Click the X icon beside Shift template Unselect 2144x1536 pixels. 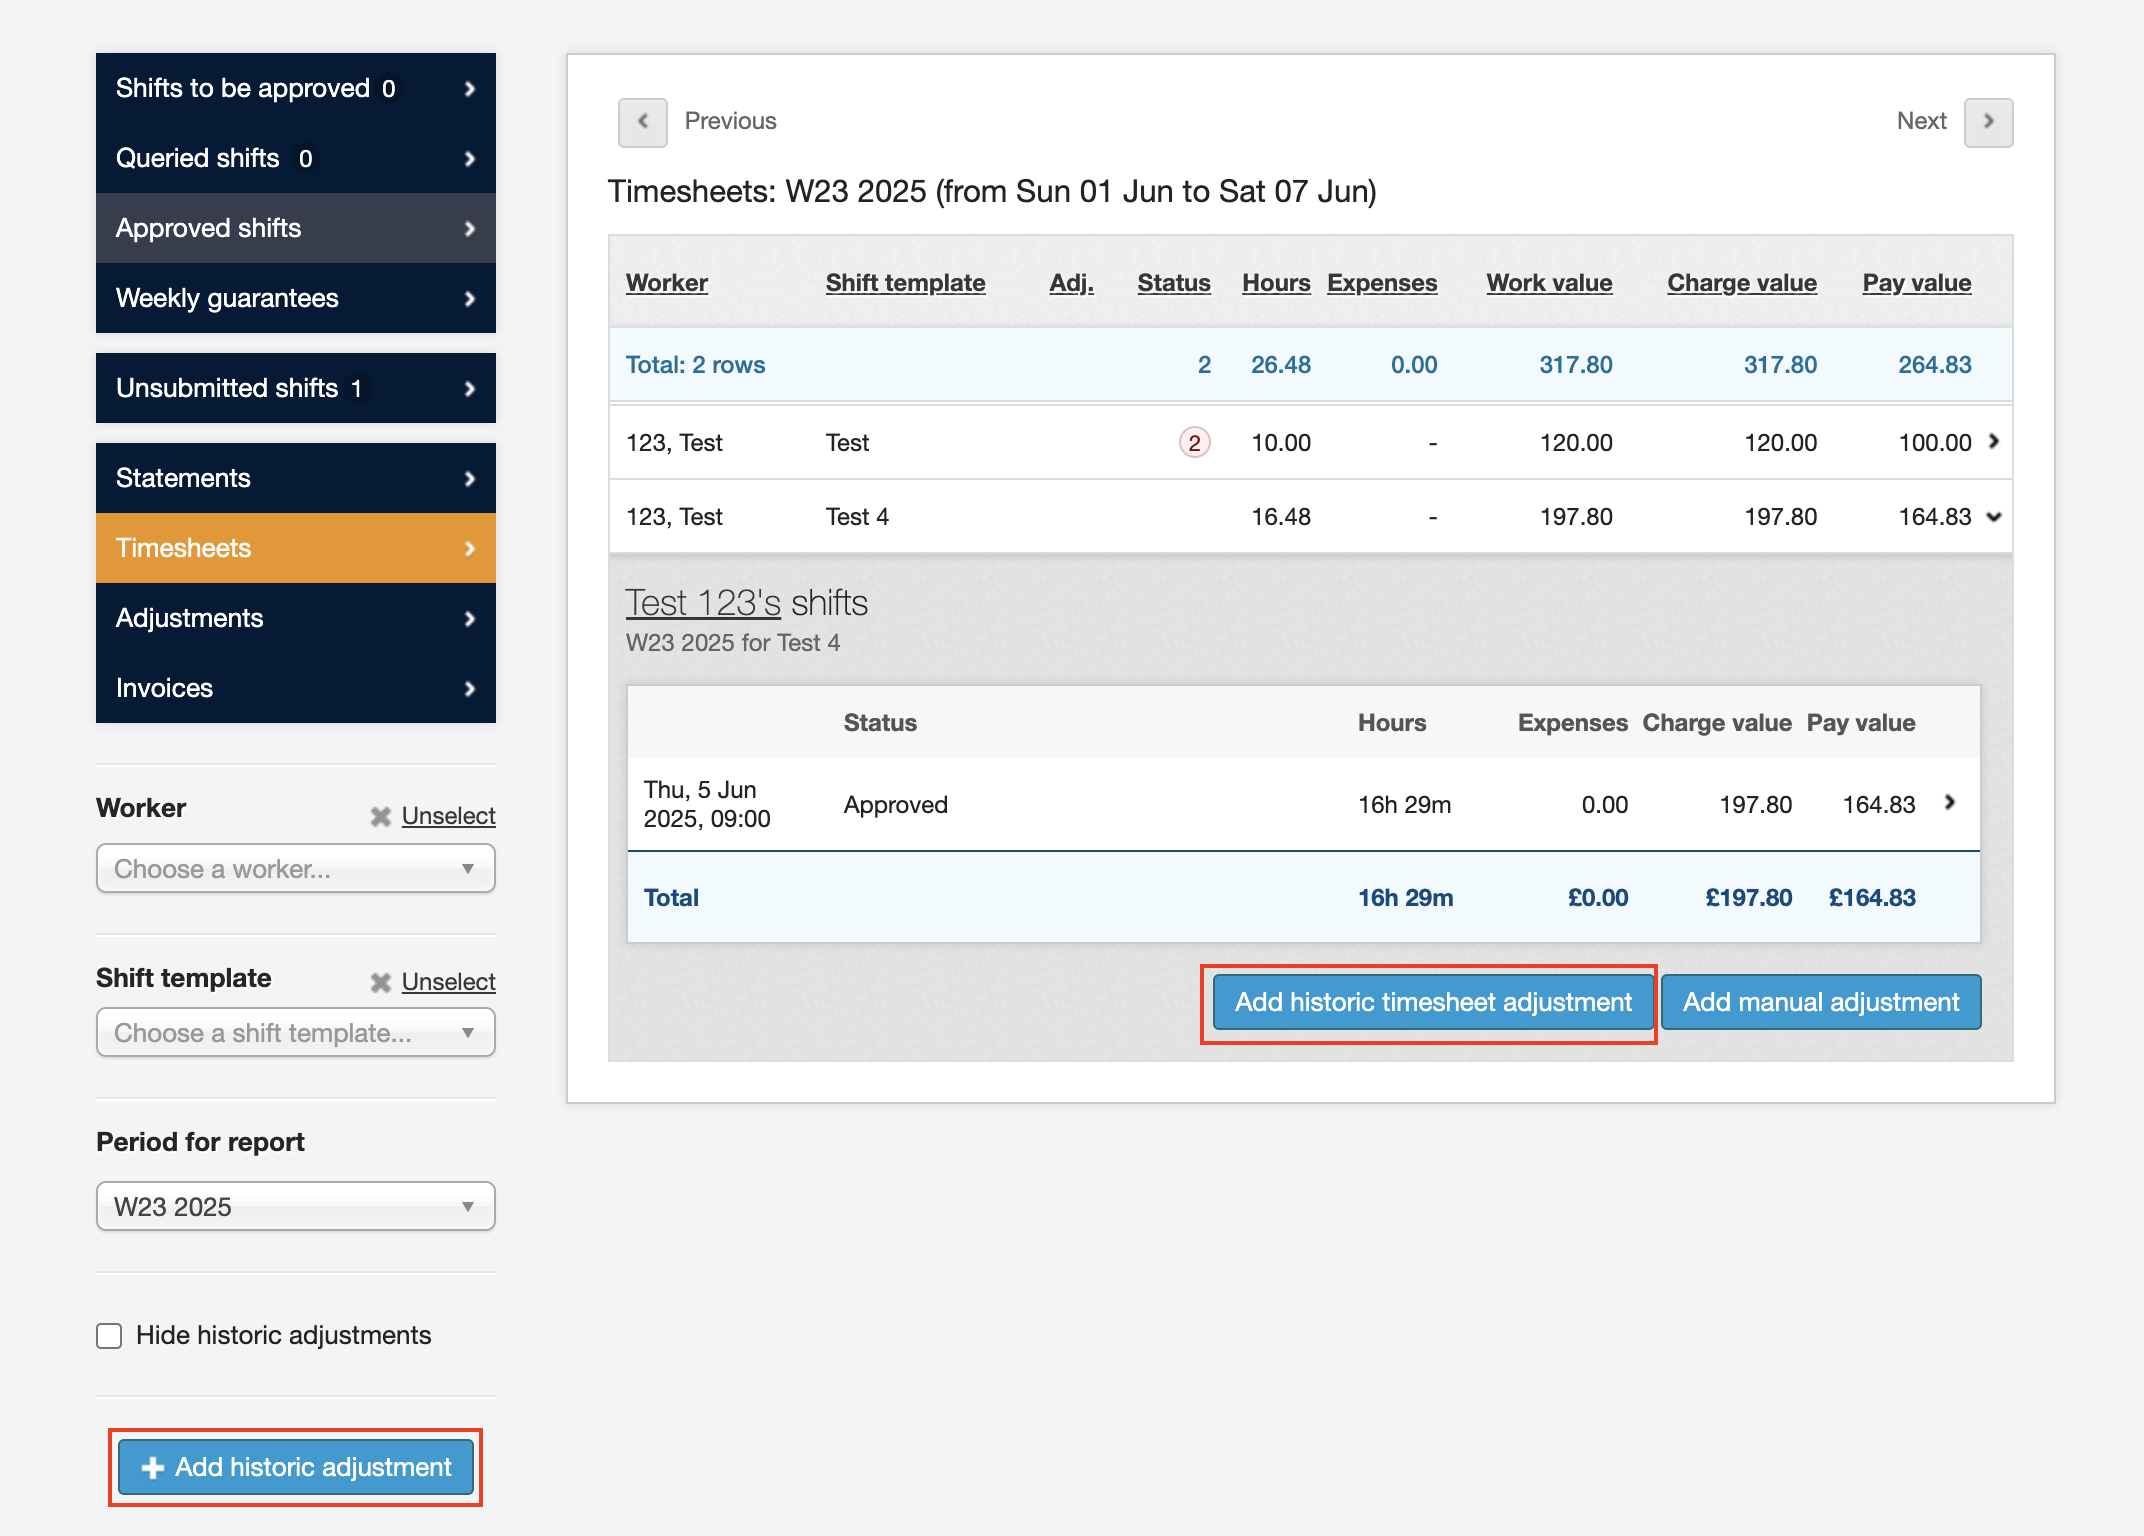click(x=380, y=983)
